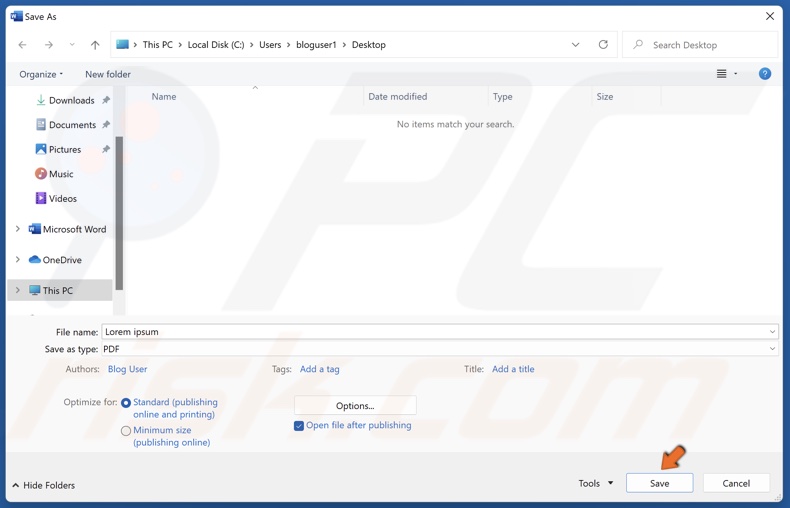The height and width of the screenshot is (508, 790).
Task: Open Videos folder in sidebar
Action: [62, 199]
